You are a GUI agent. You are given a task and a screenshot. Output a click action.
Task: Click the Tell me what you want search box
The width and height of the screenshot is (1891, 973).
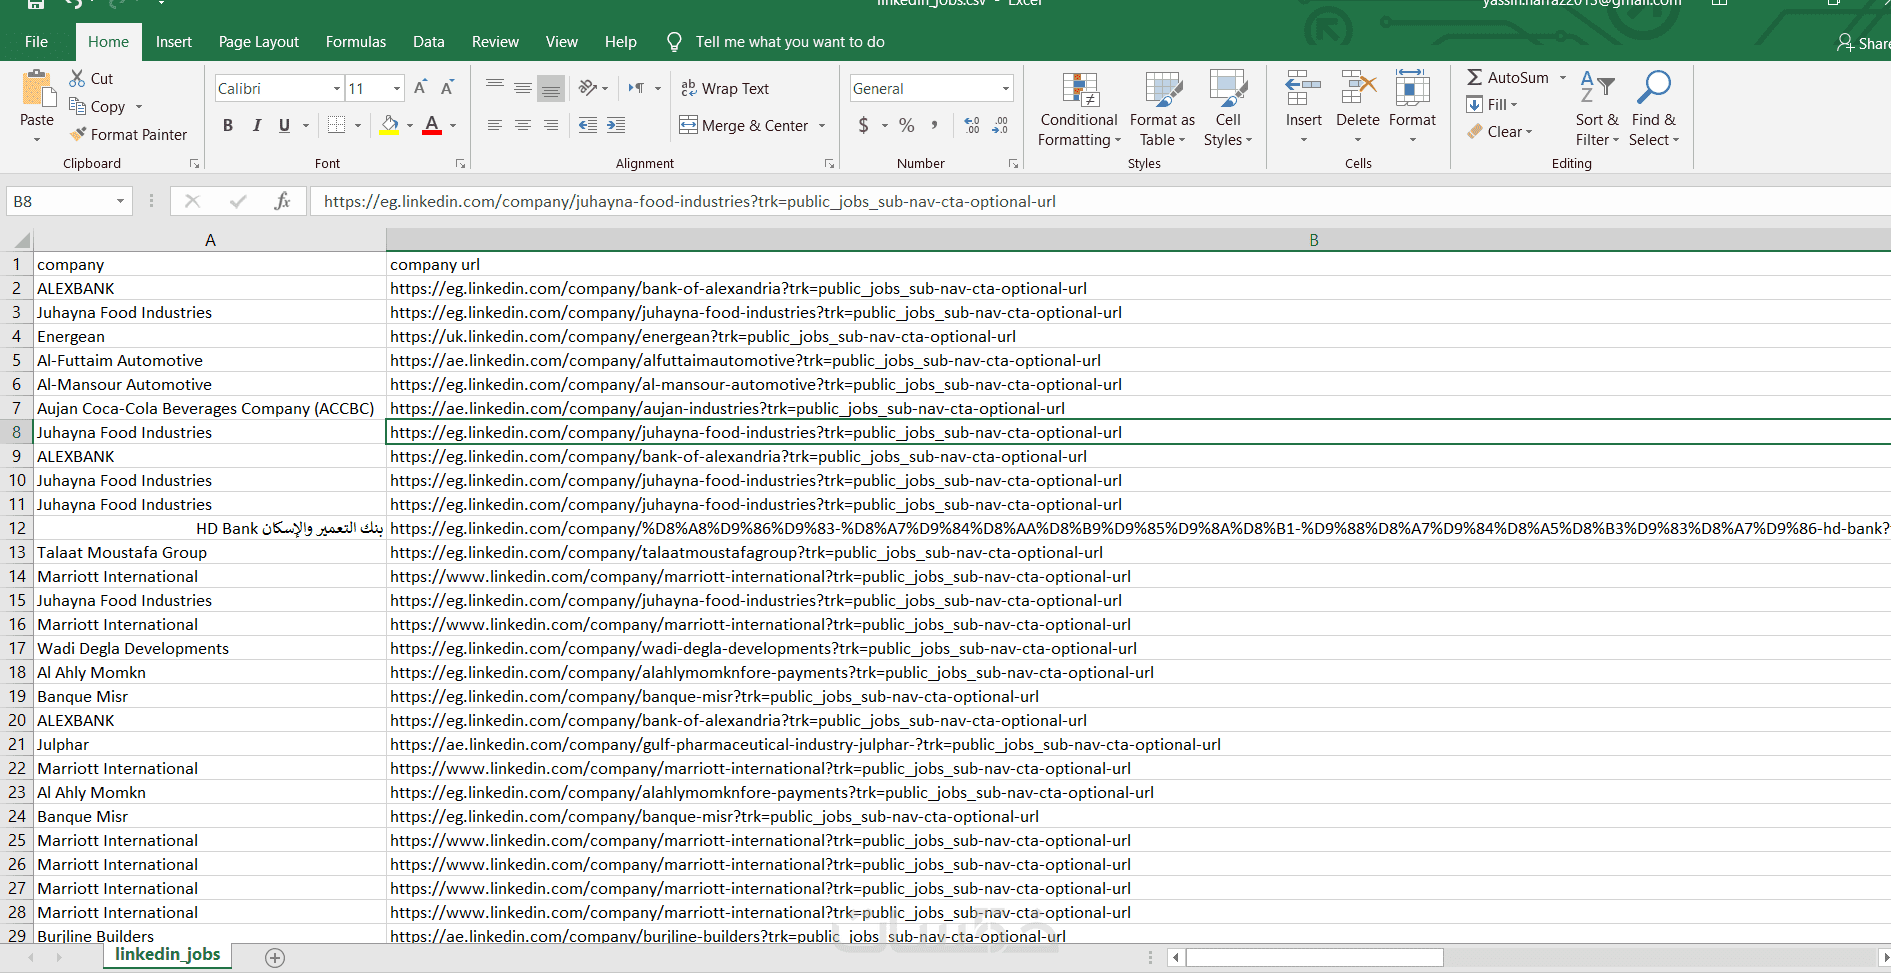pos(790,41)
